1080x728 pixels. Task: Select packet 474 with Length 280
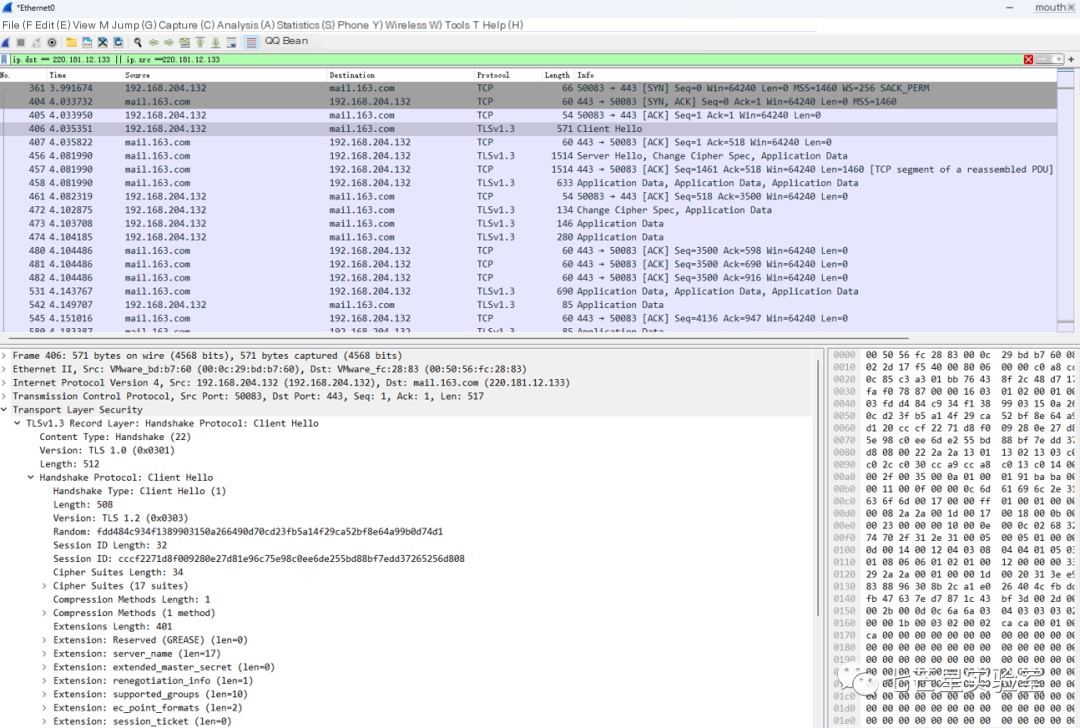tap(528, 237)
